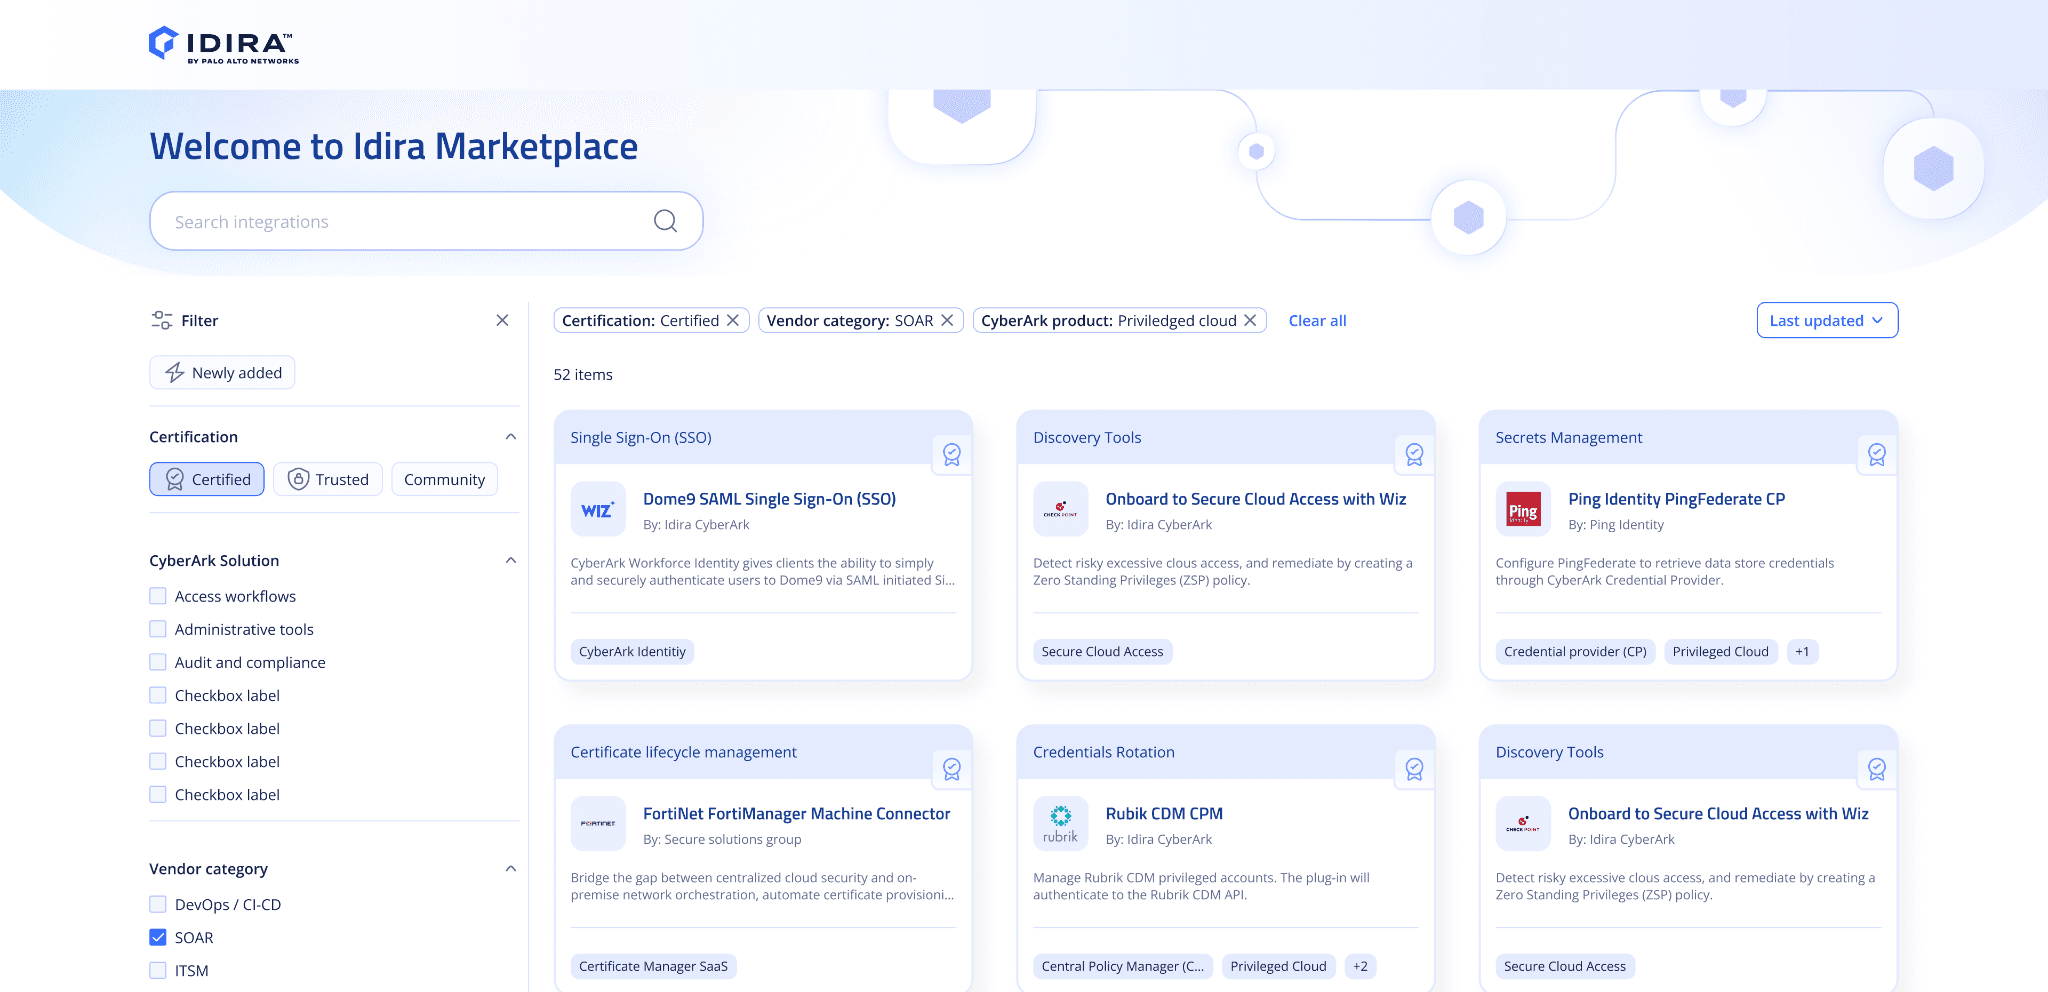Close the Filter panel with its X
The height and width of the screenshot is (992, 2048).
click(x=502, y=320)
